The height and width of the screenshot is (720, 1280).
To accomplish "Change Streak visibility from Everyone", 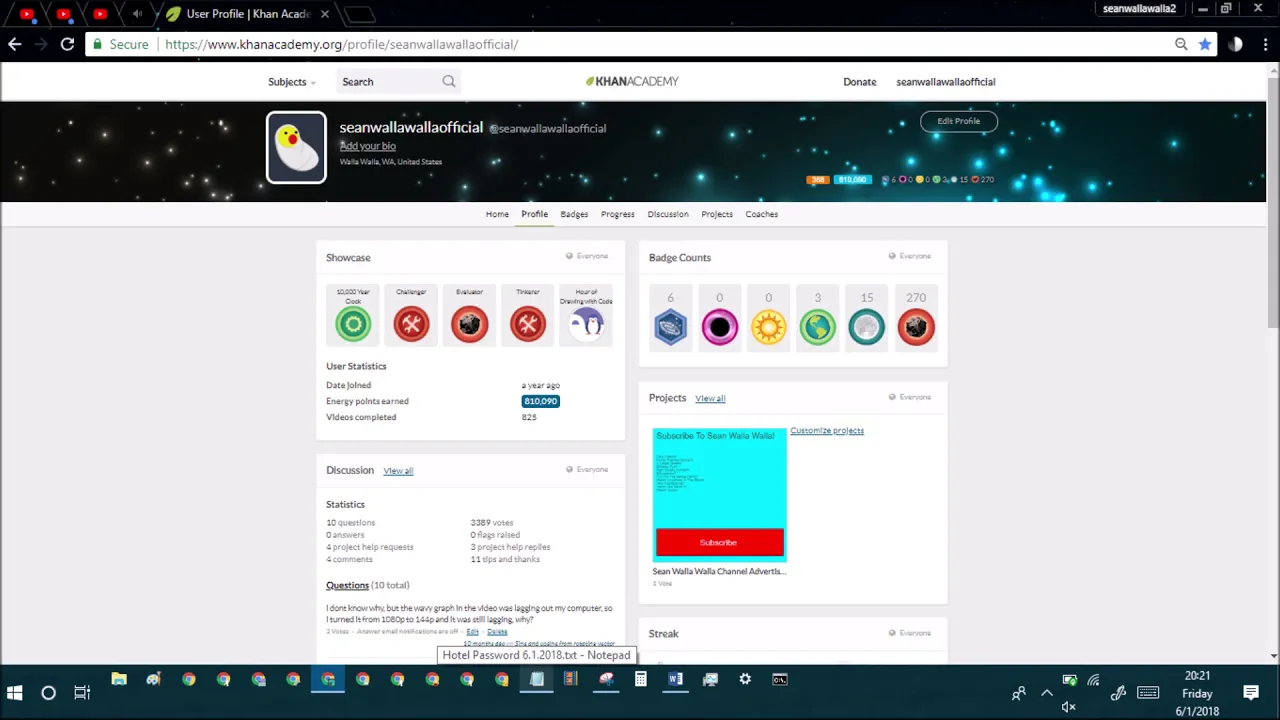I will coord(910,633).
